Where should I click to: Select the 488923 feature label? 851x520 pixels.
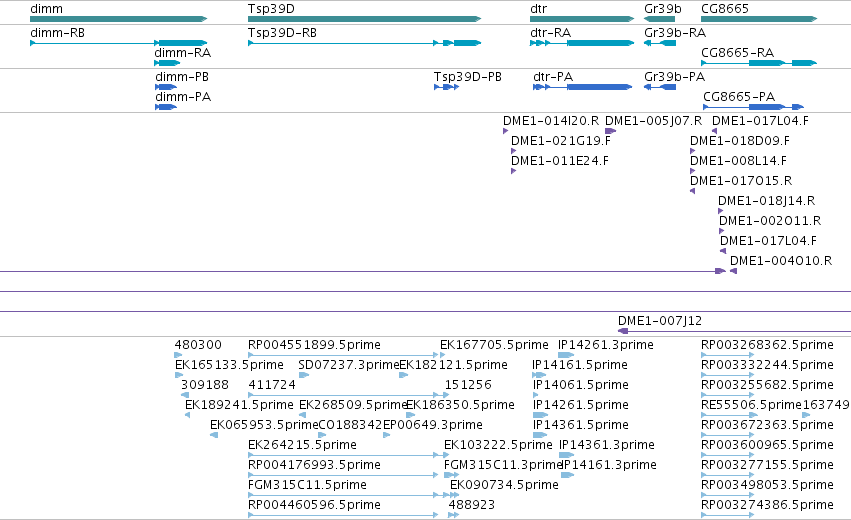pyautogui.click(x=472, y=505)
